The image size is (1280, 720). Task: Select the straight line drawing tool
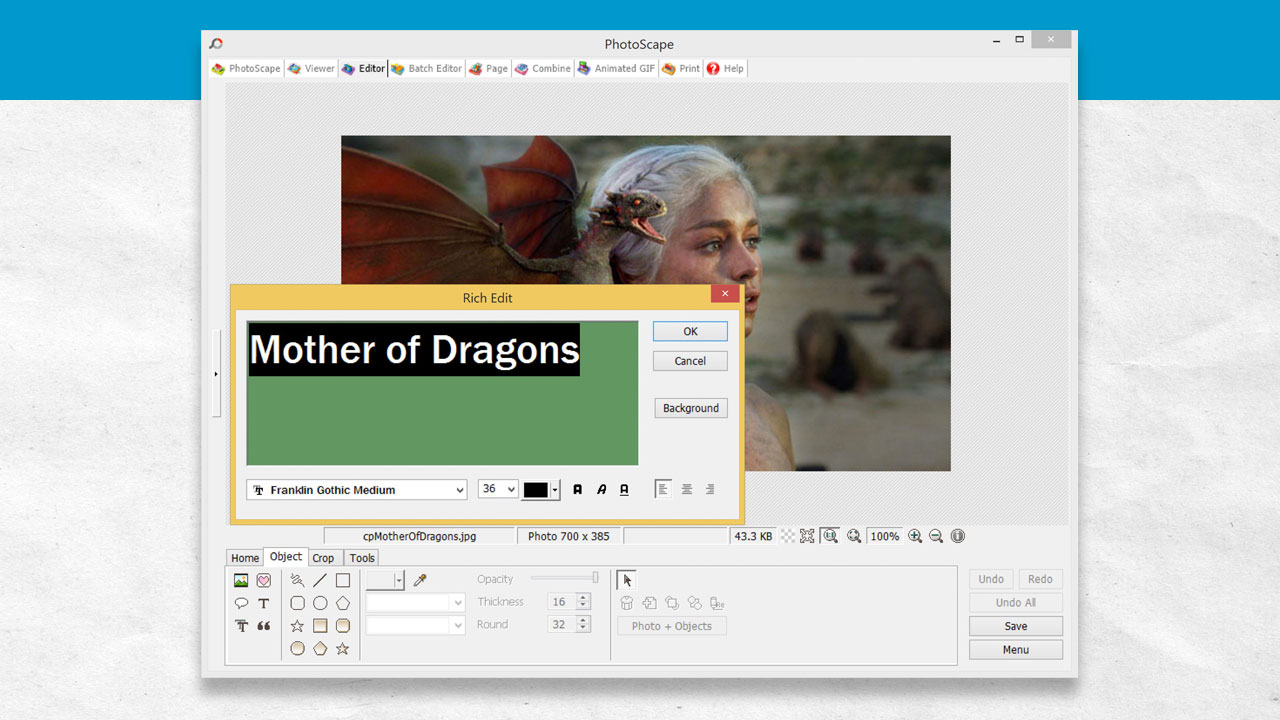[320, 580]
